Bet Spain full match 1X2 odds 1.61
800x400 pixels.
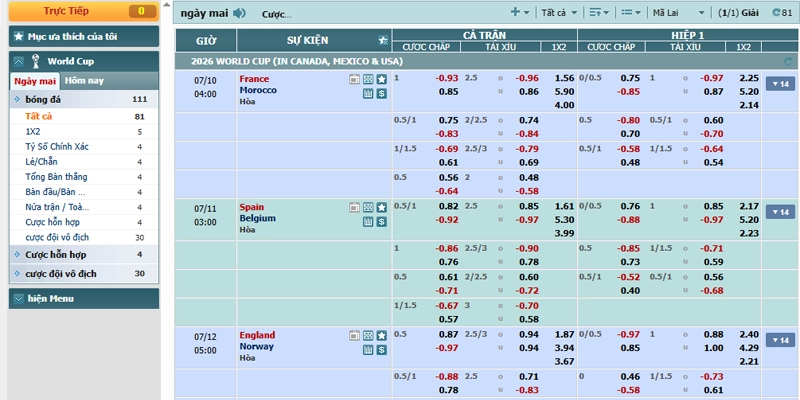coord(565,207)
